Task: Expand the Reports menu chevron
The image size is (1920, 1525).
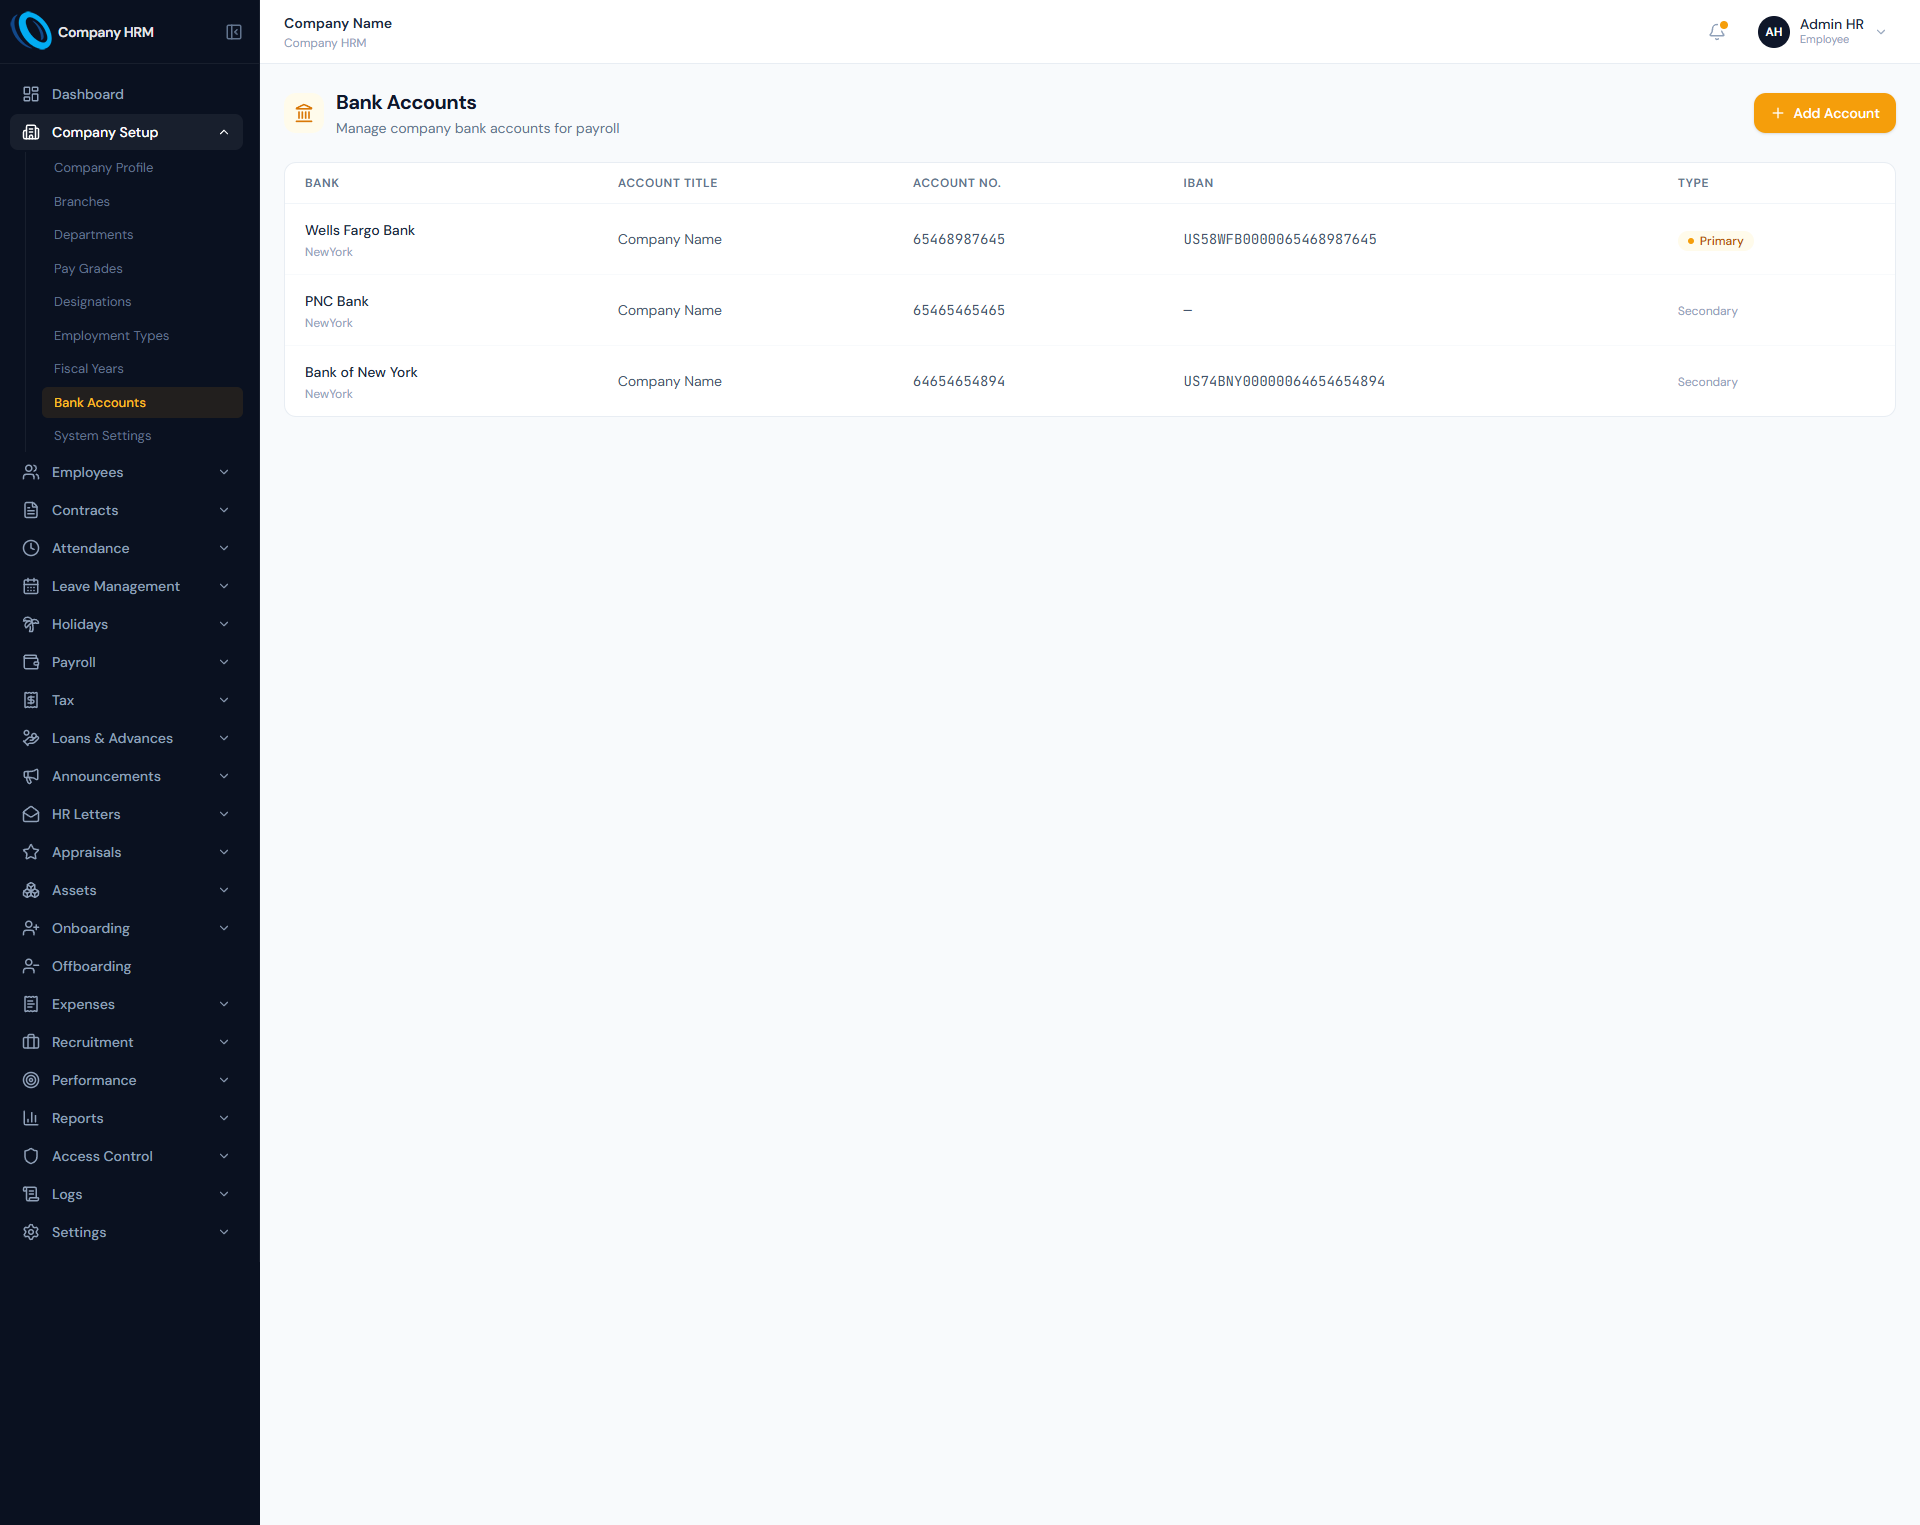Action: 224,1118
